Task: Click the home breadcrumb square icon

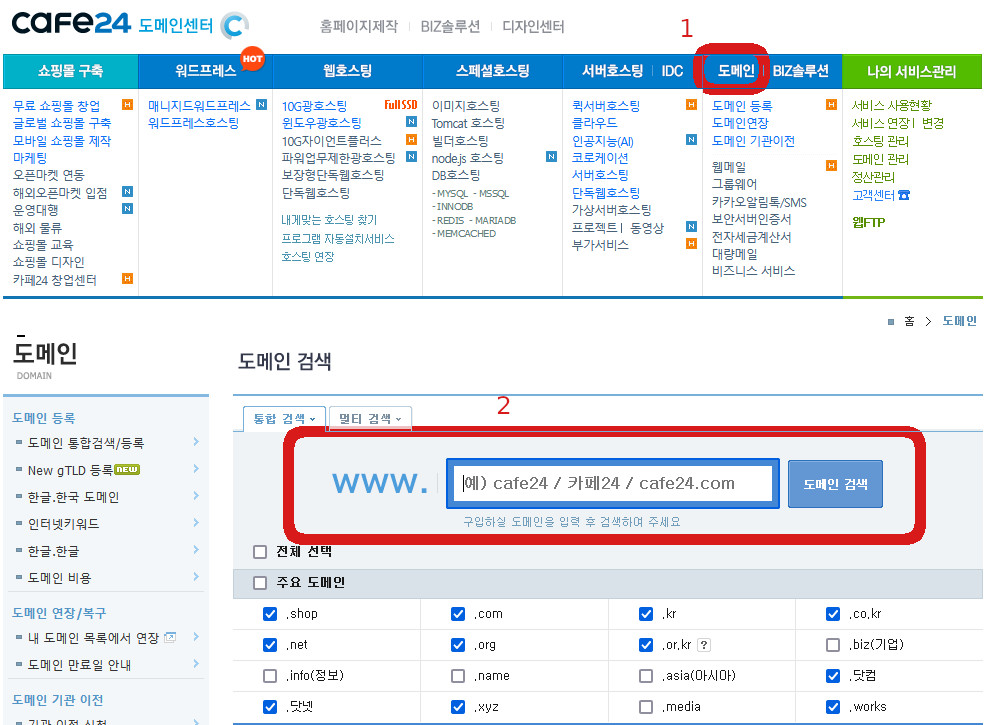Action: click(x=891, y=322)
